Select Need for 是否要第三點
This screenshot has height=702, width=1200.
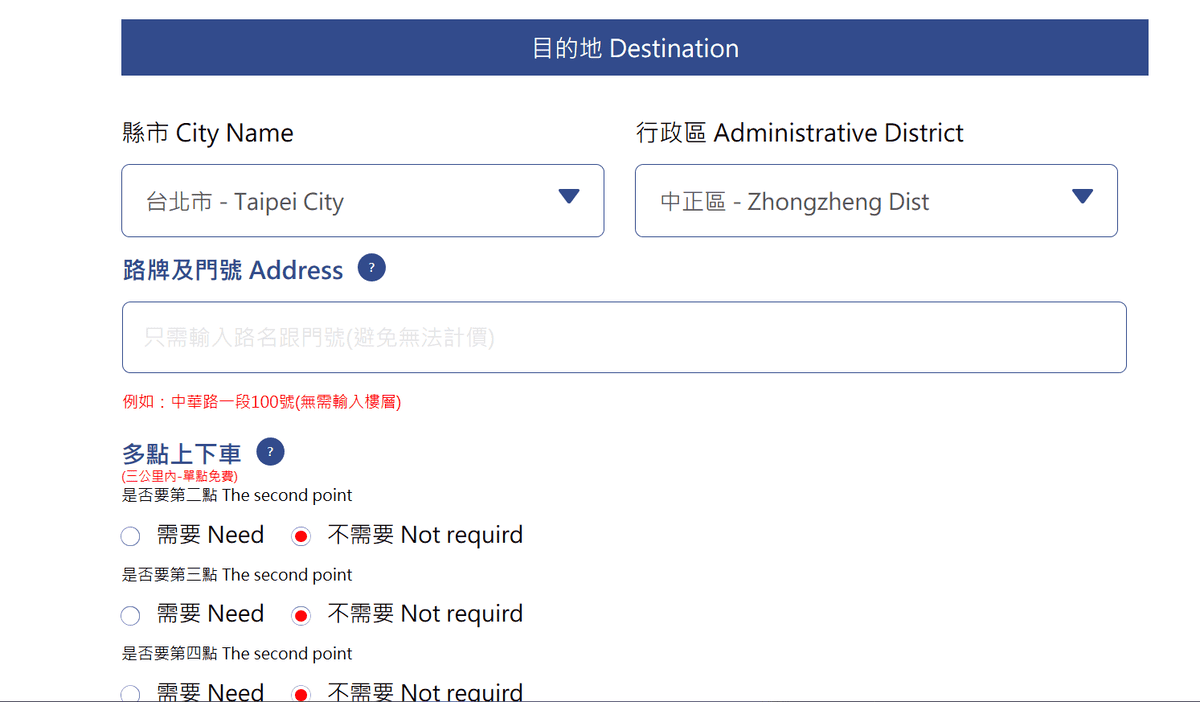point(131,616)
